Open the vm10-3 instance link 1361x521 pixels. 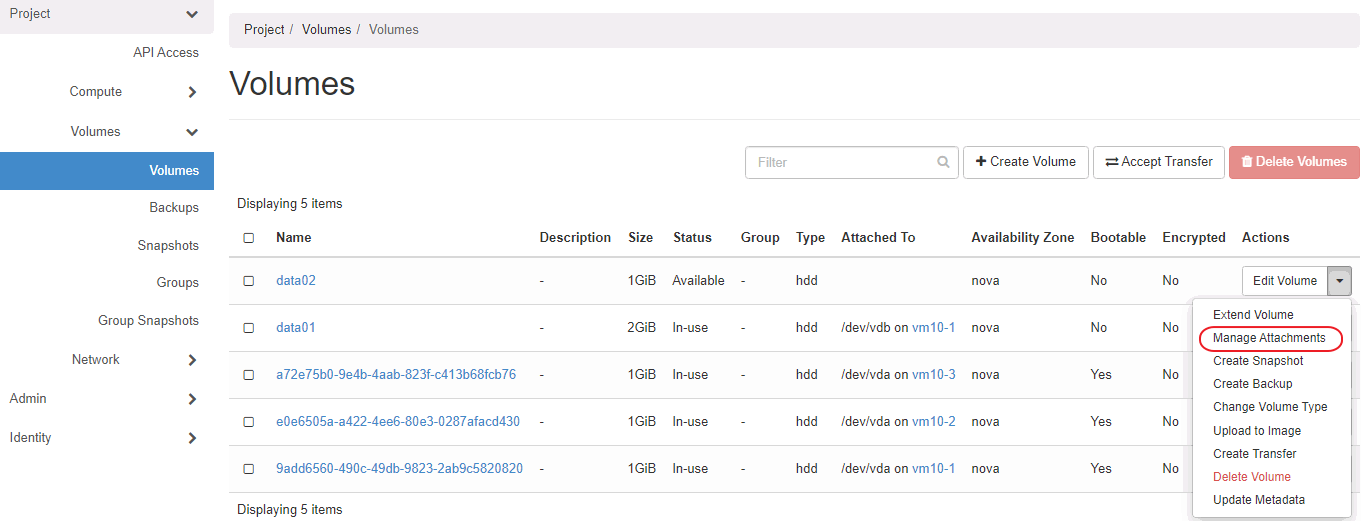tap(933, 375)
